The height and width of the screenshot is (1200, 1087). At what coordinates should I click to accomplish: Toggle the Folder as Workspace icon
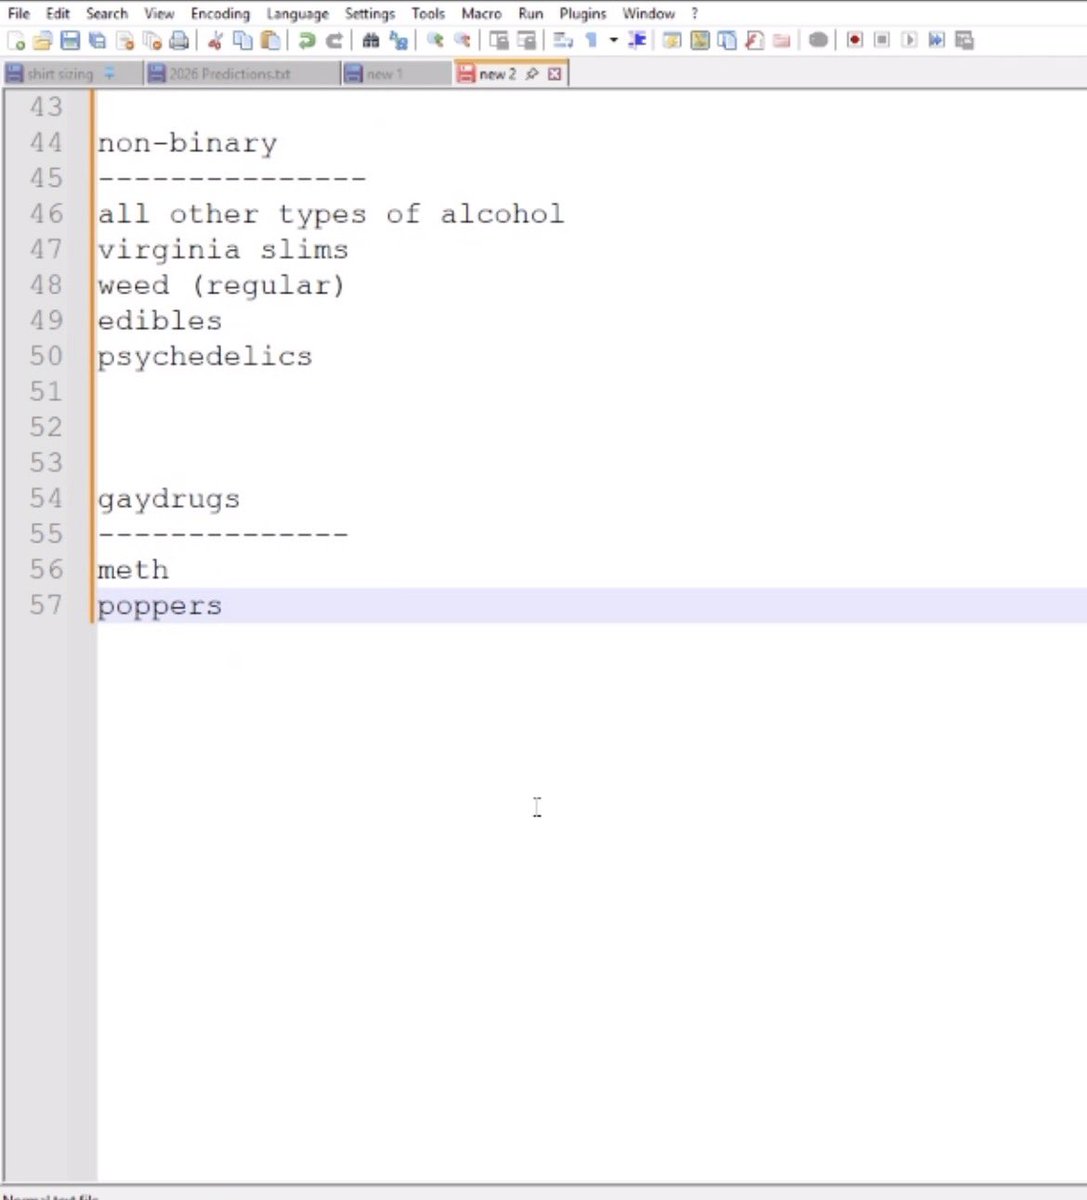[782, 41]
